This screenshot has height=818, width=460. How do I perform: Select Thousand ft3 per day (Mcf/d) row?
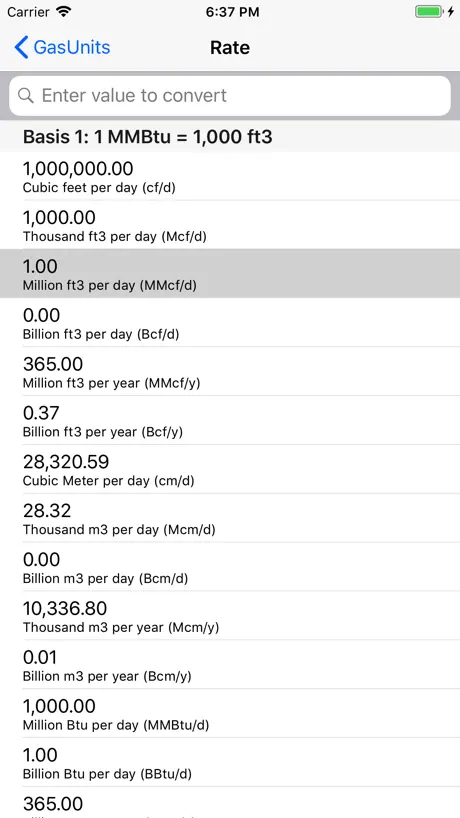[230, 225]
